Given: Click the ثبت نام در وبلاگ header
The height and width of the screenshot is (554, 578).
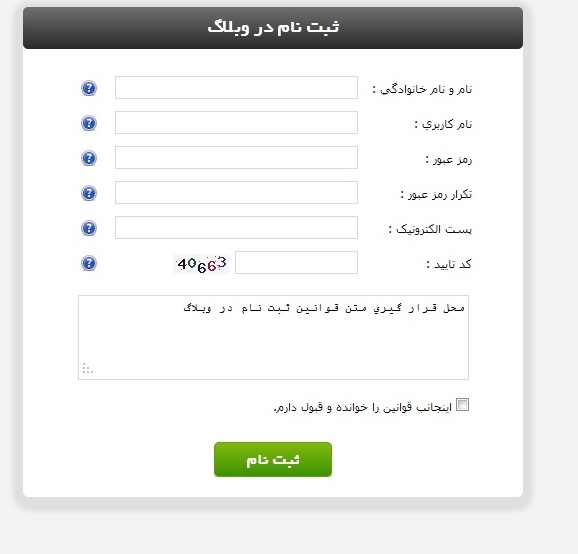Looking at the screenshot, I should (x=273, y=28).
